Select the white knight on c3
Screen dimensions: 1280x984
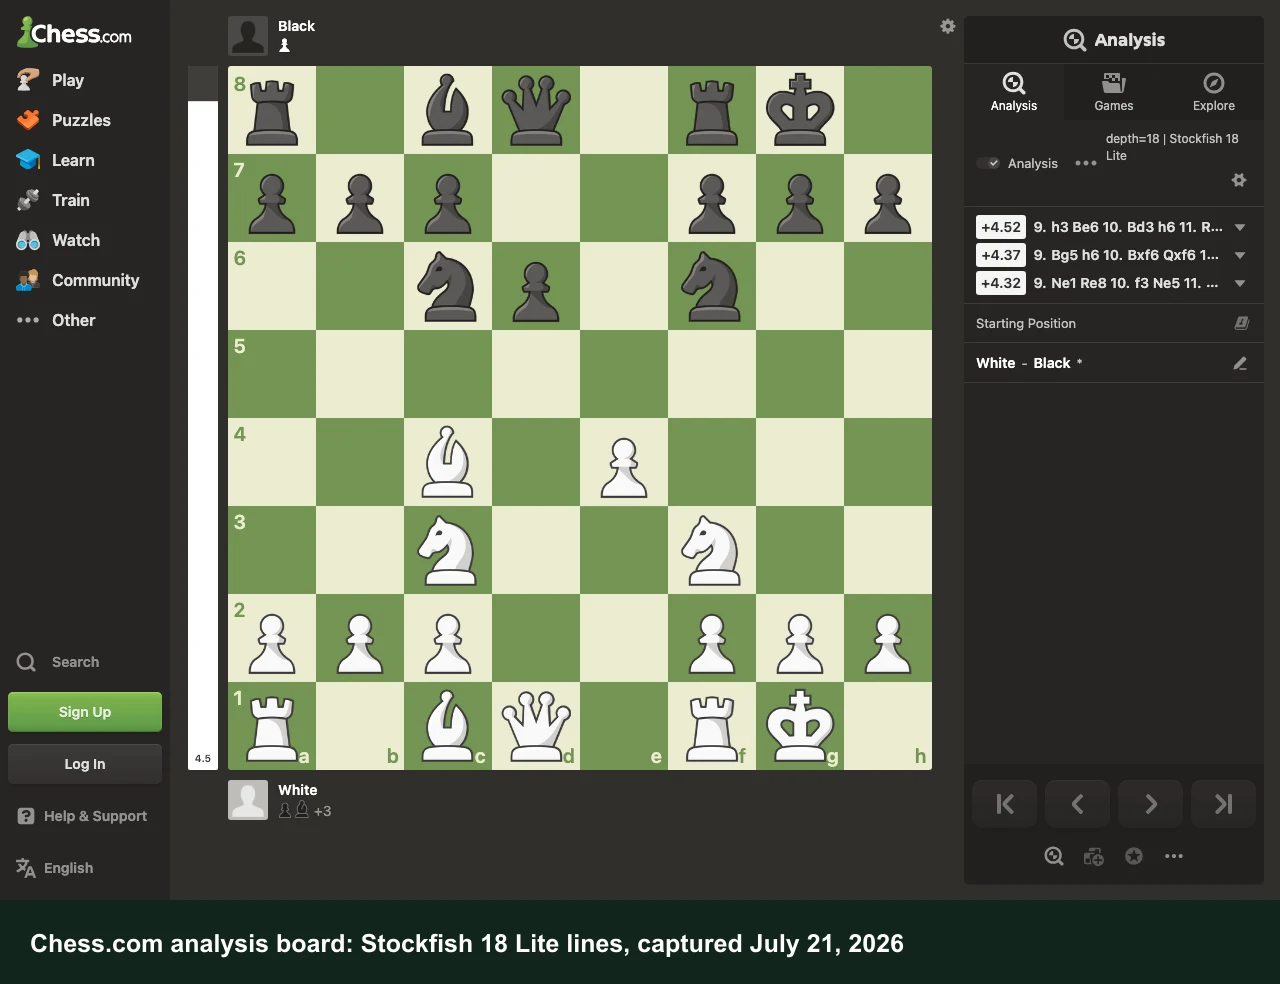pyautogui.click(x=448, y=550)
